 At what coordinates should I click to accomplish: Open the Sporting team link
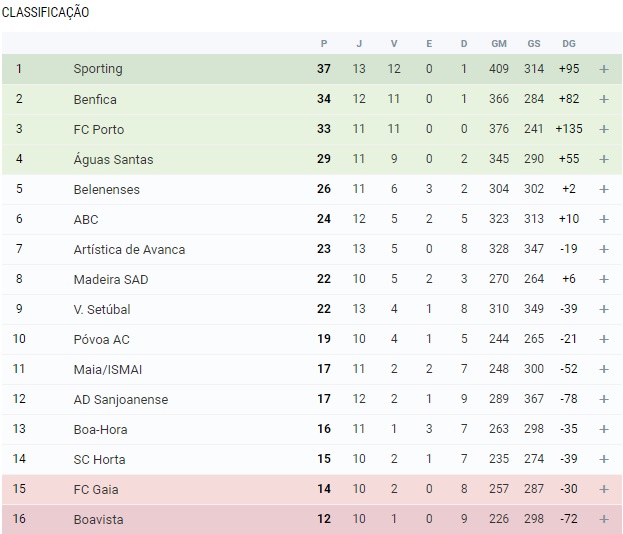(x=98, y=69)
